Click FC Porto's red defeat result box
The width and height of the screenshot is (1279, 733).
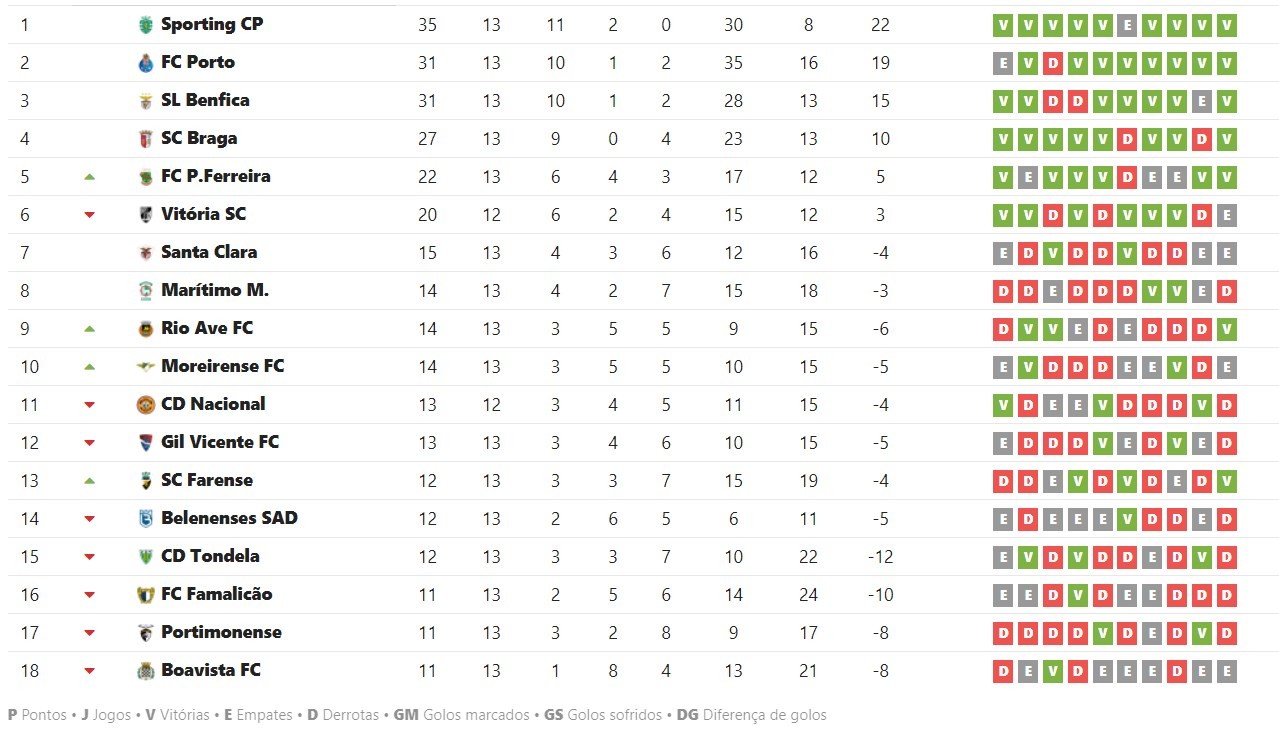1052,63
